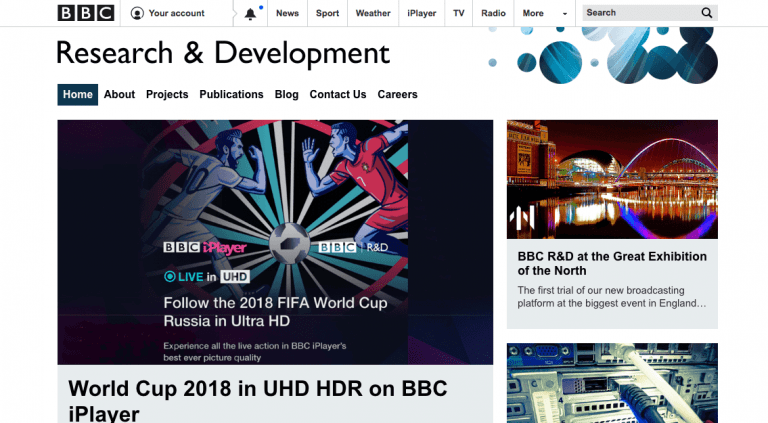Open the Blog navigation tab
Screen dimensions: 768x423
point(287,94)
